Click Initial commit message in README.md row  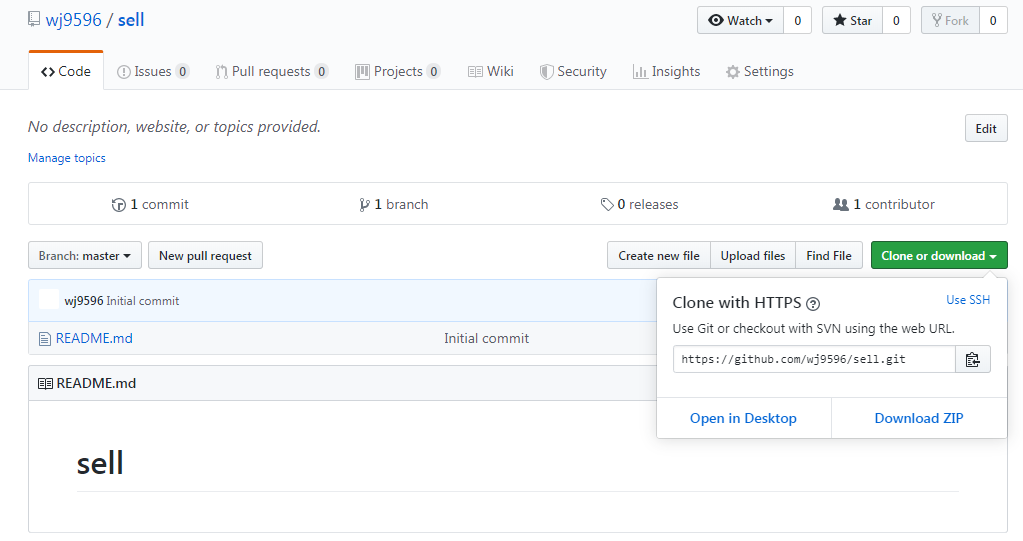point(487,339)
